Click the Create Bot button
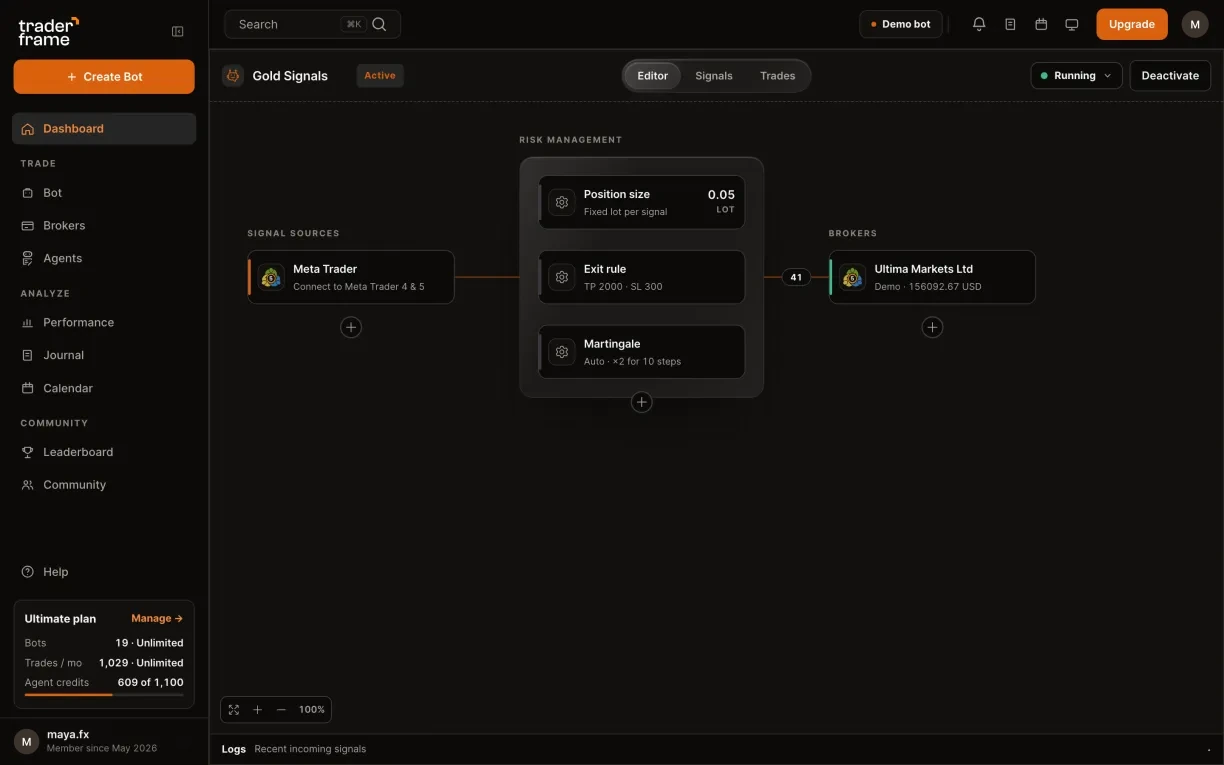1224x765 pixels. click(x=104, y=77)
